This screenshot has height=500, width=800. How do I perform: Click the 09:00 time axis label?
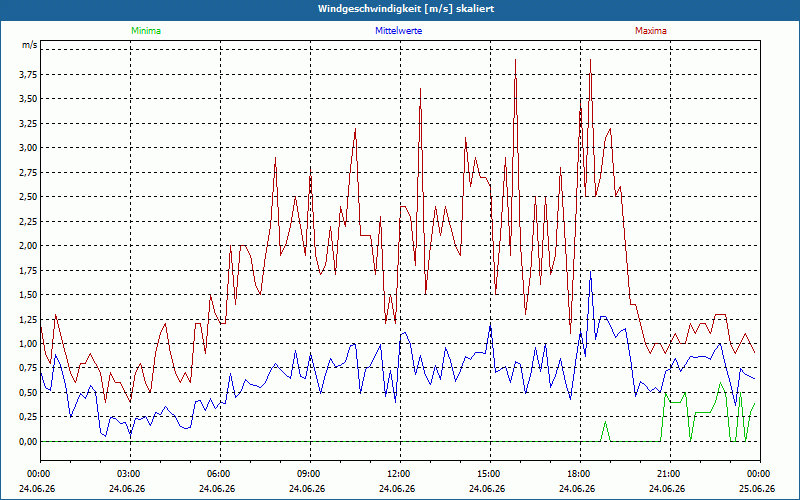[310, 474]
